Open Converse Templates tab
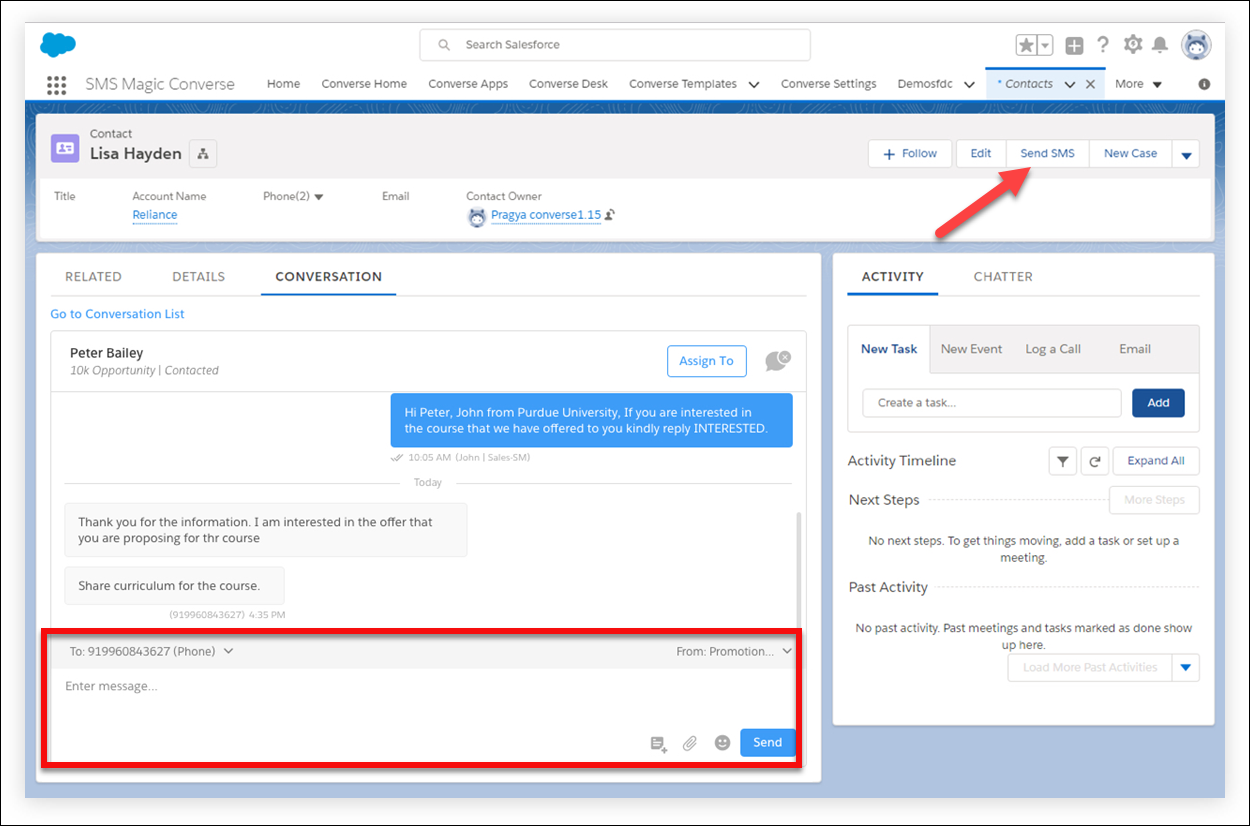1250x826 pixels. point(683,84)
